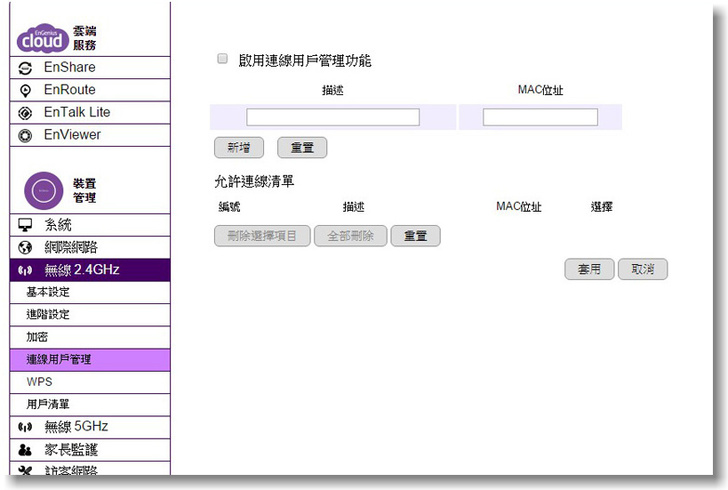The height and width of the screenshot is (490, 728).
Task: Click the EnTalk Lite icon
Action: tap(26, 113)
